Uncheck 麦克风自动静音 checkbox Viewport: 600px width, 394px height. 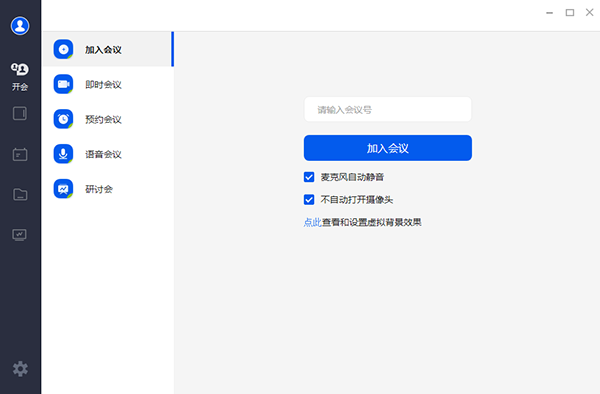pyautogui.click(x=309, y=177)
